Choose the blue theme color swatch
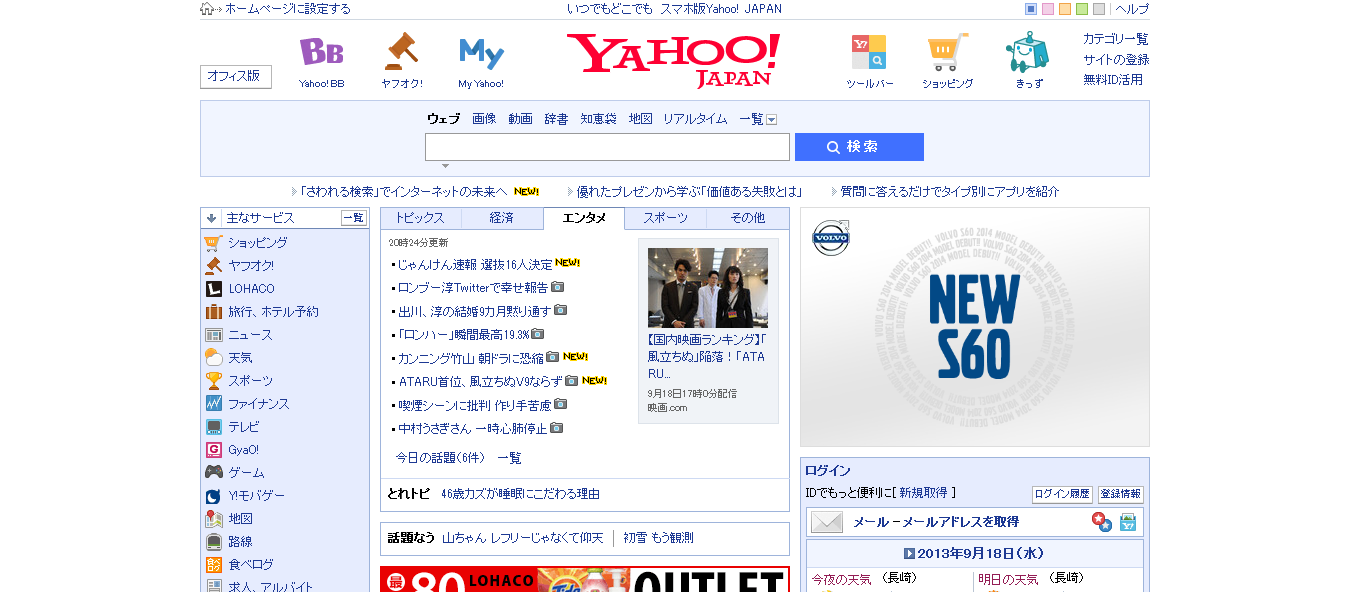This screenshot has width=1349, height=592. (x=1031, y=9)
